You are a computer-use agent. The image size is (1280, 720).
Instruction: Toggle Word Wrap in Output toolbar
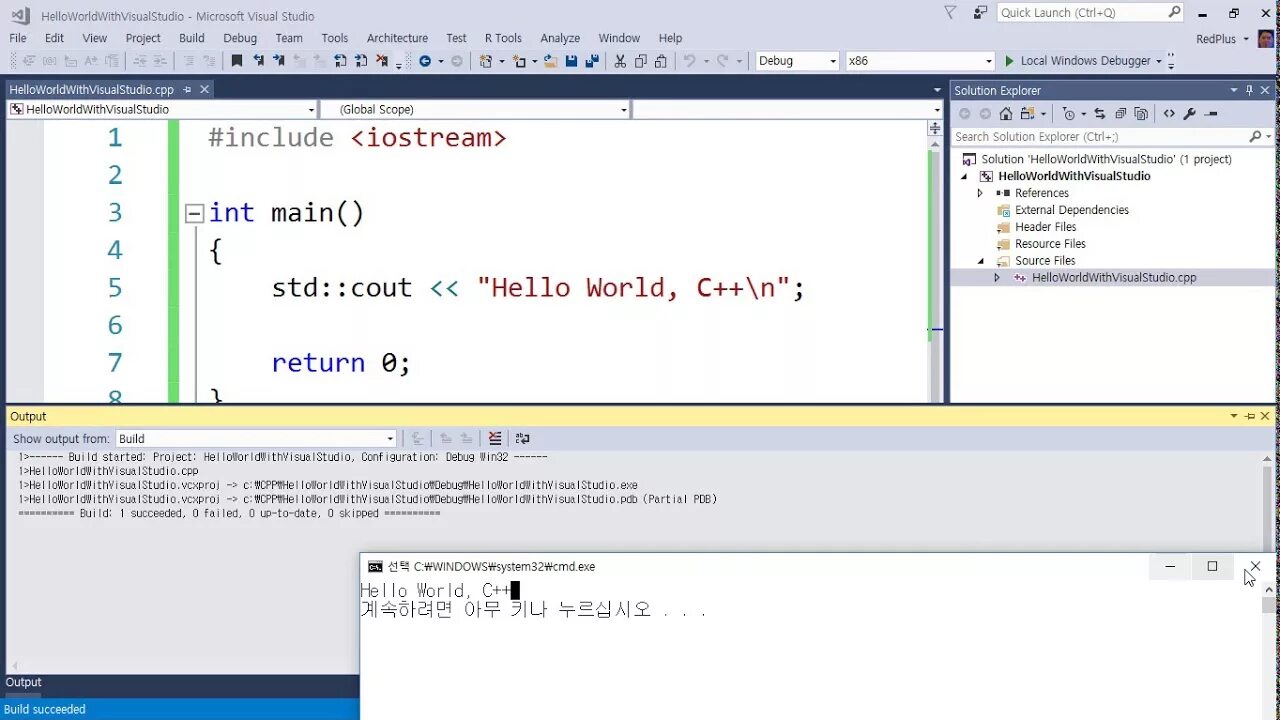(522, 438)
